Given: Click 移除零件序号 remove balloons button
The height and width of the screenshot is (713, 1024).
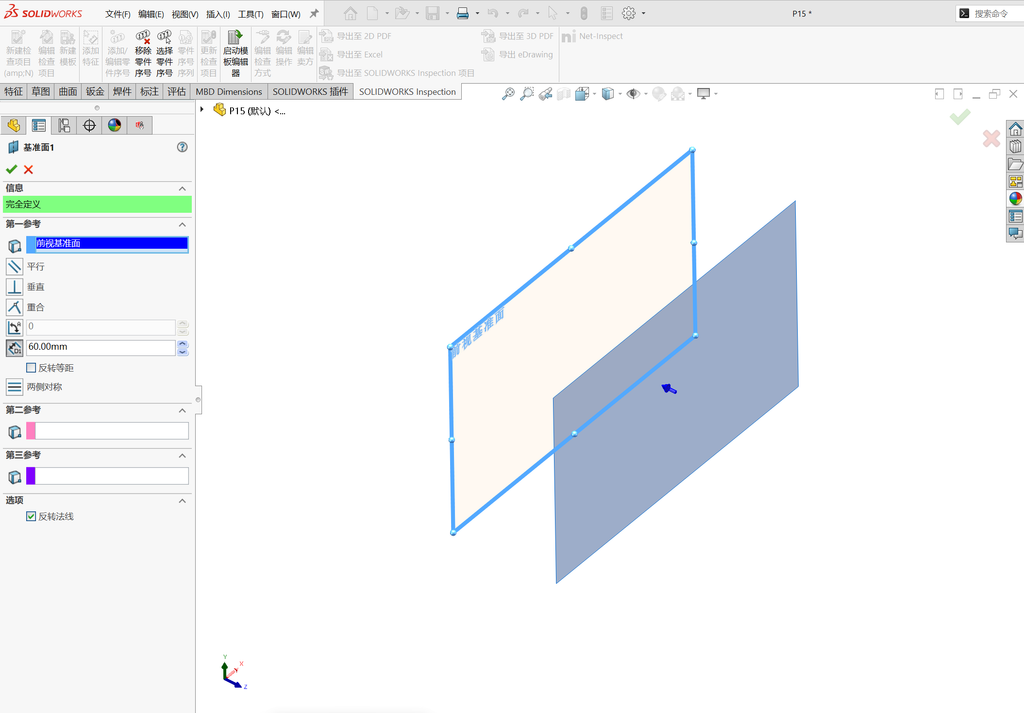Looking at the screenshot, I should pos(143,54).
